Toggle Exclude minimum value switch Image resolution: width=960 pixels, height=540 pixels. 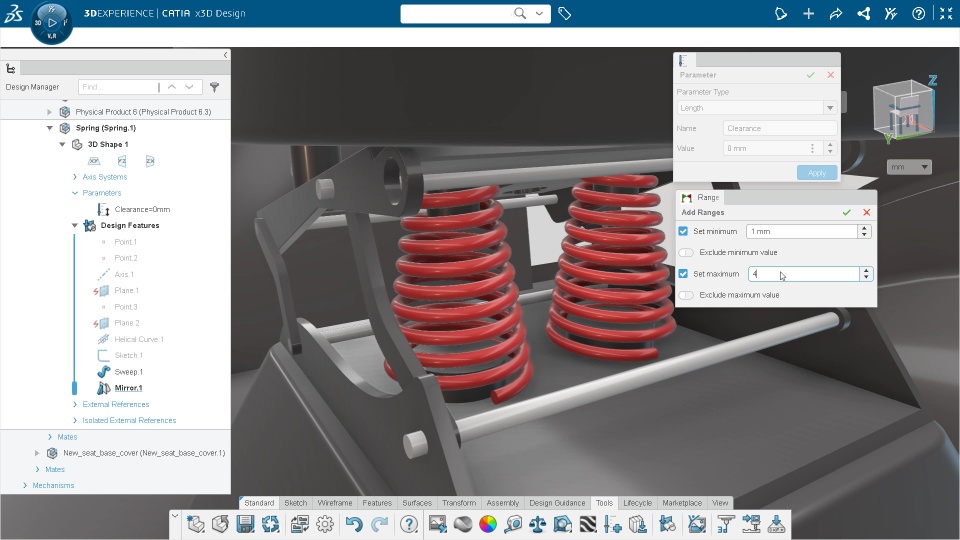tap(686, 252)
